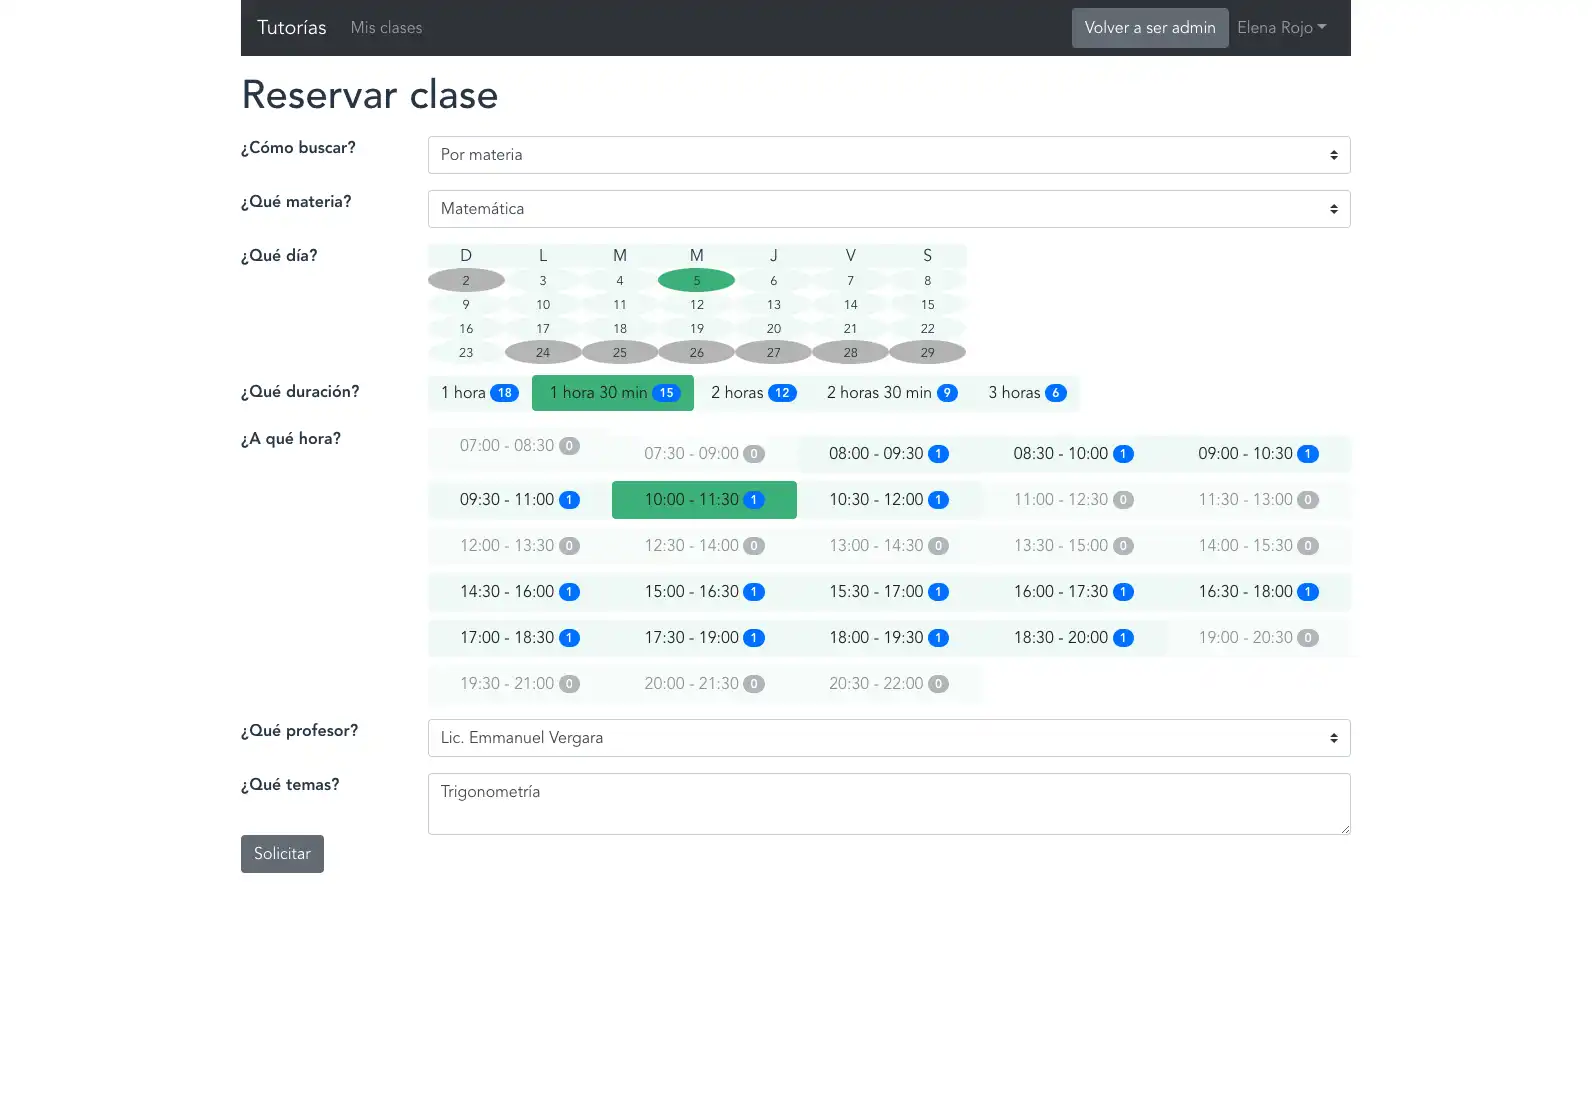Pick day 14 in the calendar

tap(851, 304)
